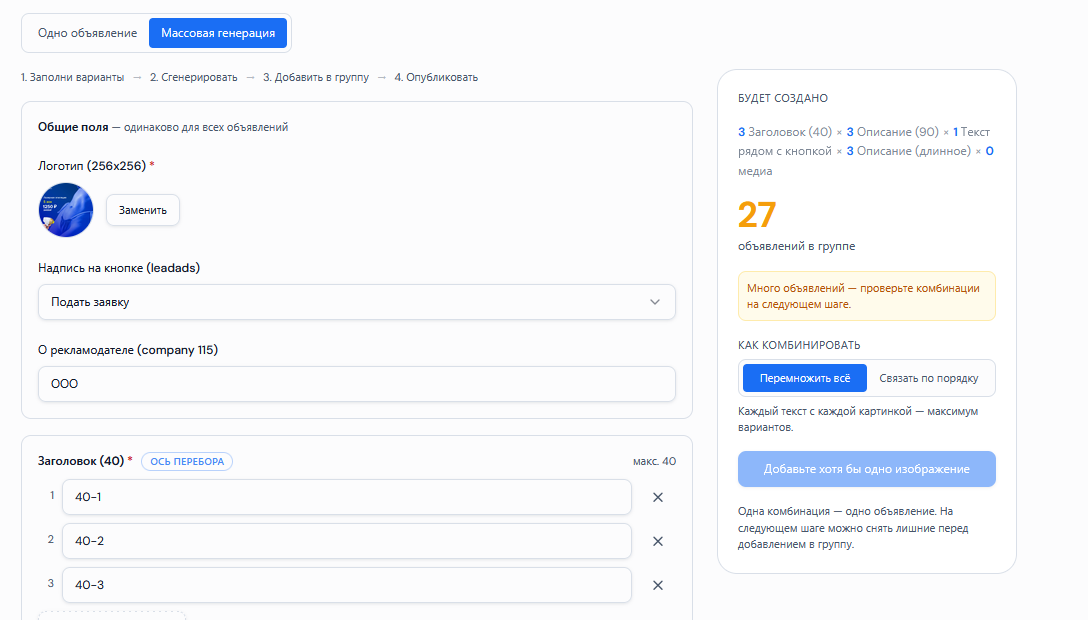Screen dimensions: 1088x620
Task: Click the ОСЬ ПЕРЕБОРА badge
Action: (x=187, y=461)
